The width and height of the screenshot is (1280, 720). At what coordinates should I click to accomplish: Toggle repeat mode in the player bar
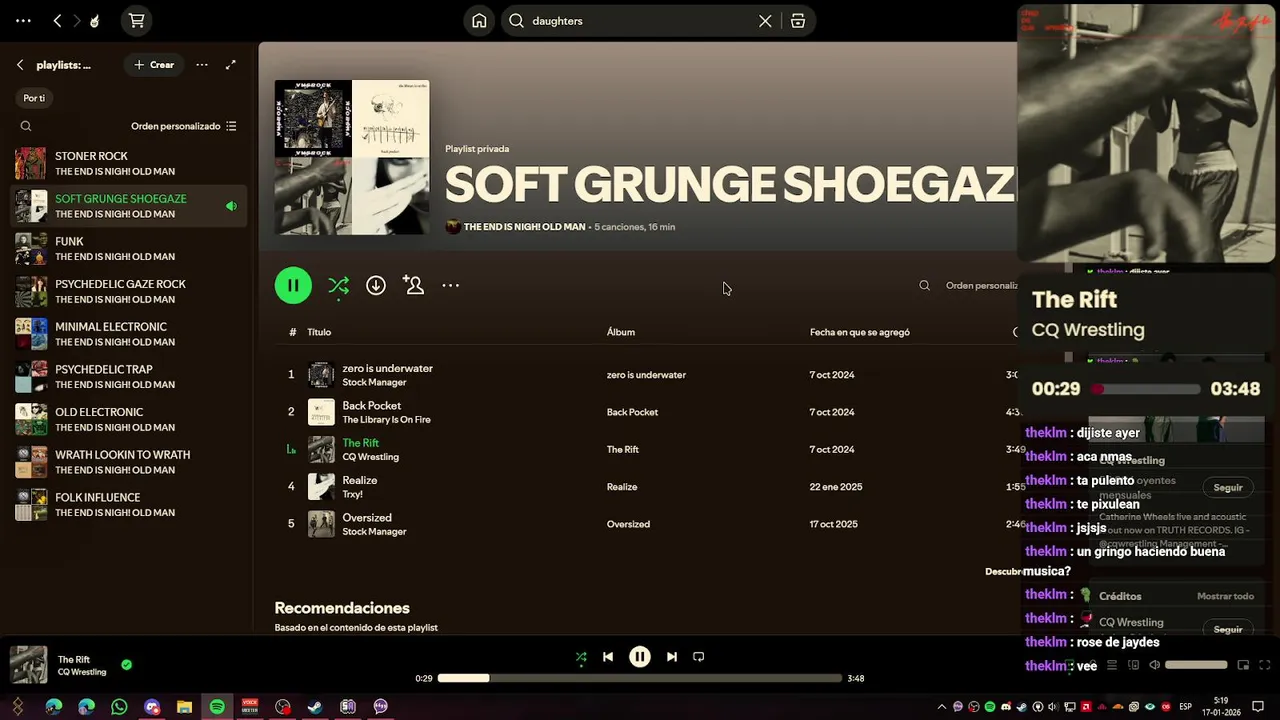(699, 657)
